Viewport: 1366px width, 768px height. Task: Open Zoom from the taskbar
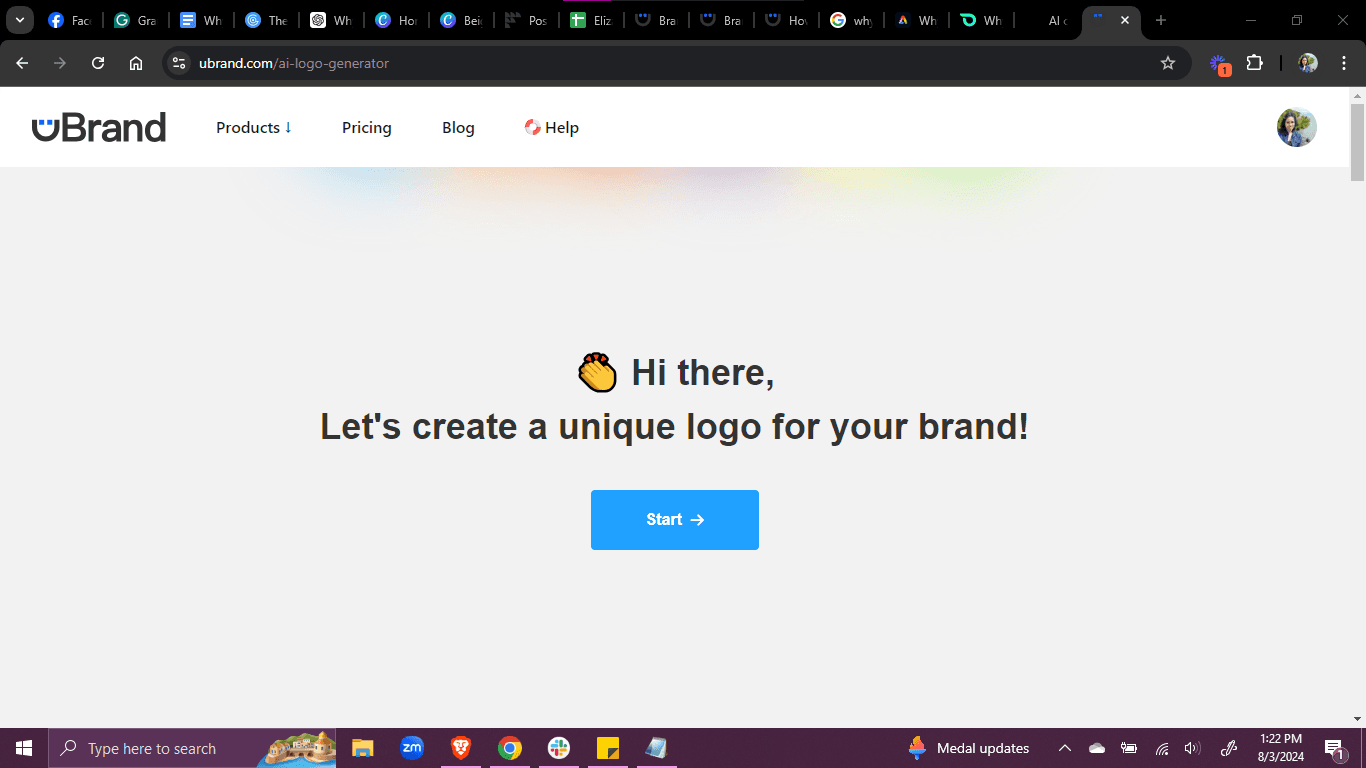coord(412,748)
